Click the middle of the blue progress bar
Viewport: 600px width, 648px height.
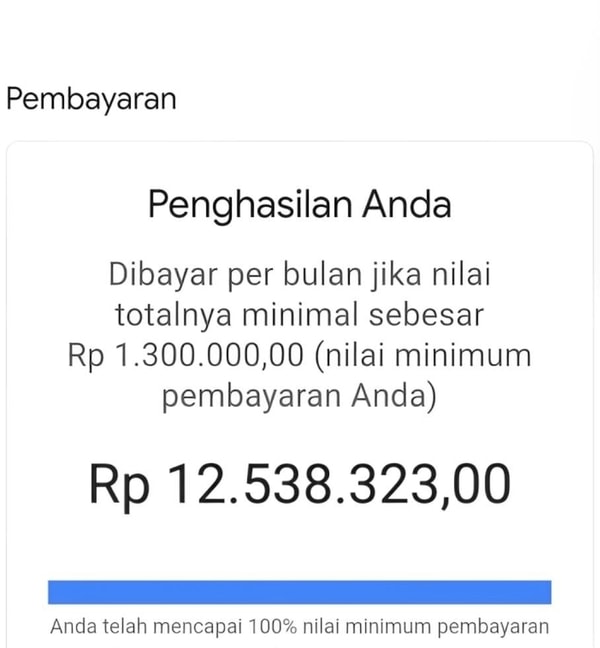pos(300,591)
